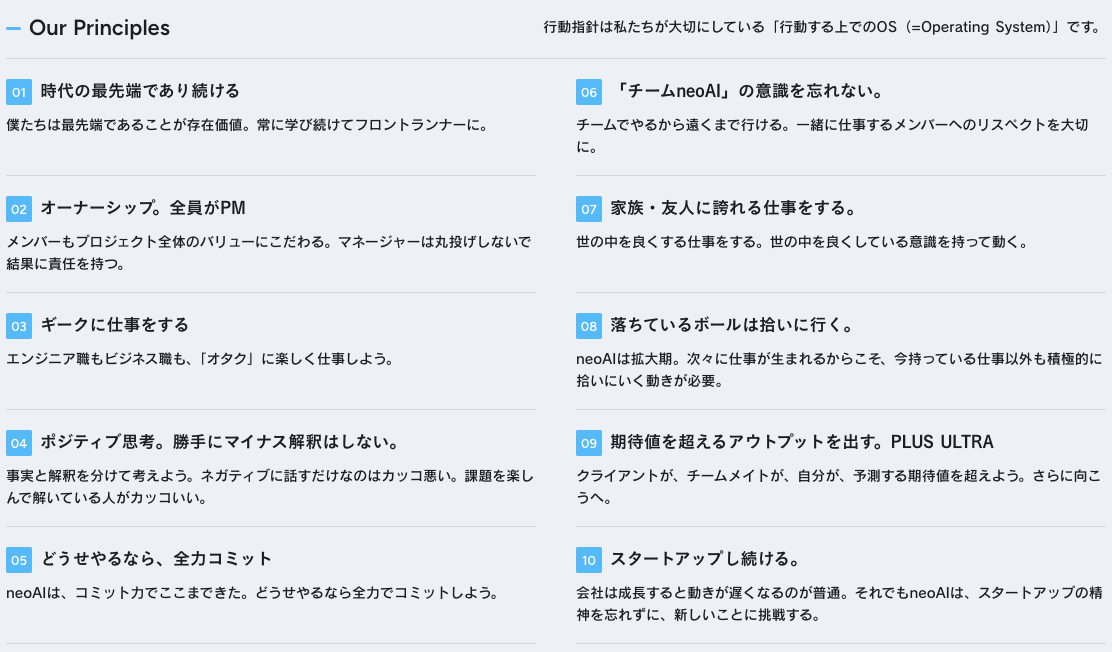The image size is (1112, 652).
Task: Click the 03 number badge
Action: [19, 326]
